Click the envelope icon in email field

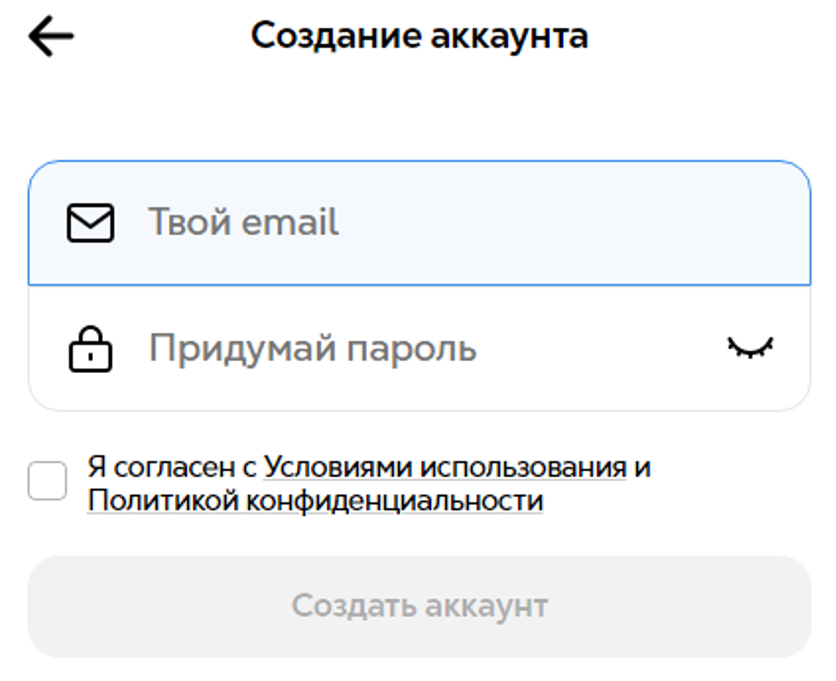[90, 223]
